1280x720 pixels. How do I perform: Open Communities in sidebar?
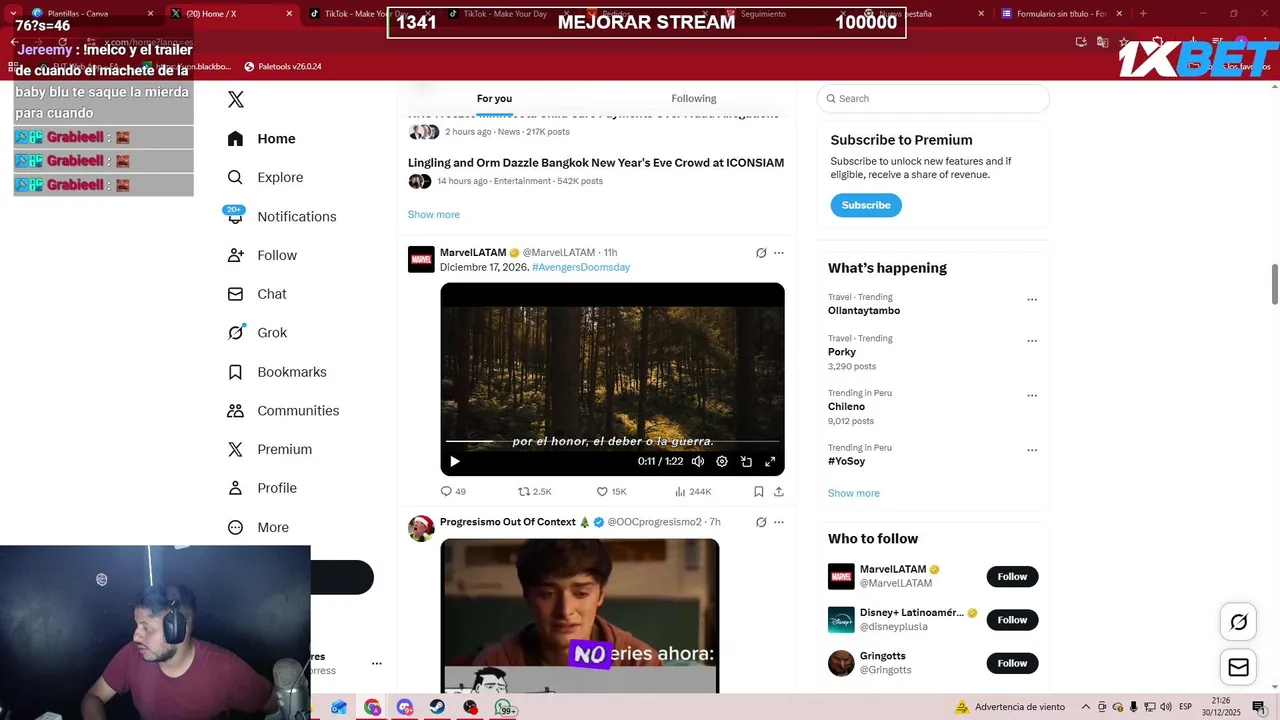pyautogui.click(x=283, y=411)
